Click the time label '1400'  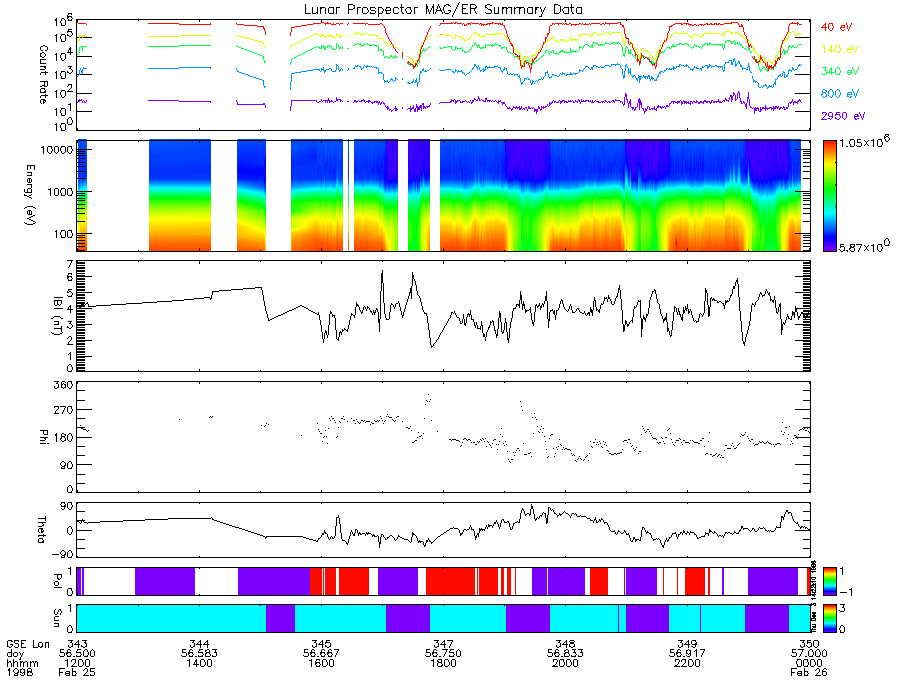pyautogui.click(x=199, y=663)
